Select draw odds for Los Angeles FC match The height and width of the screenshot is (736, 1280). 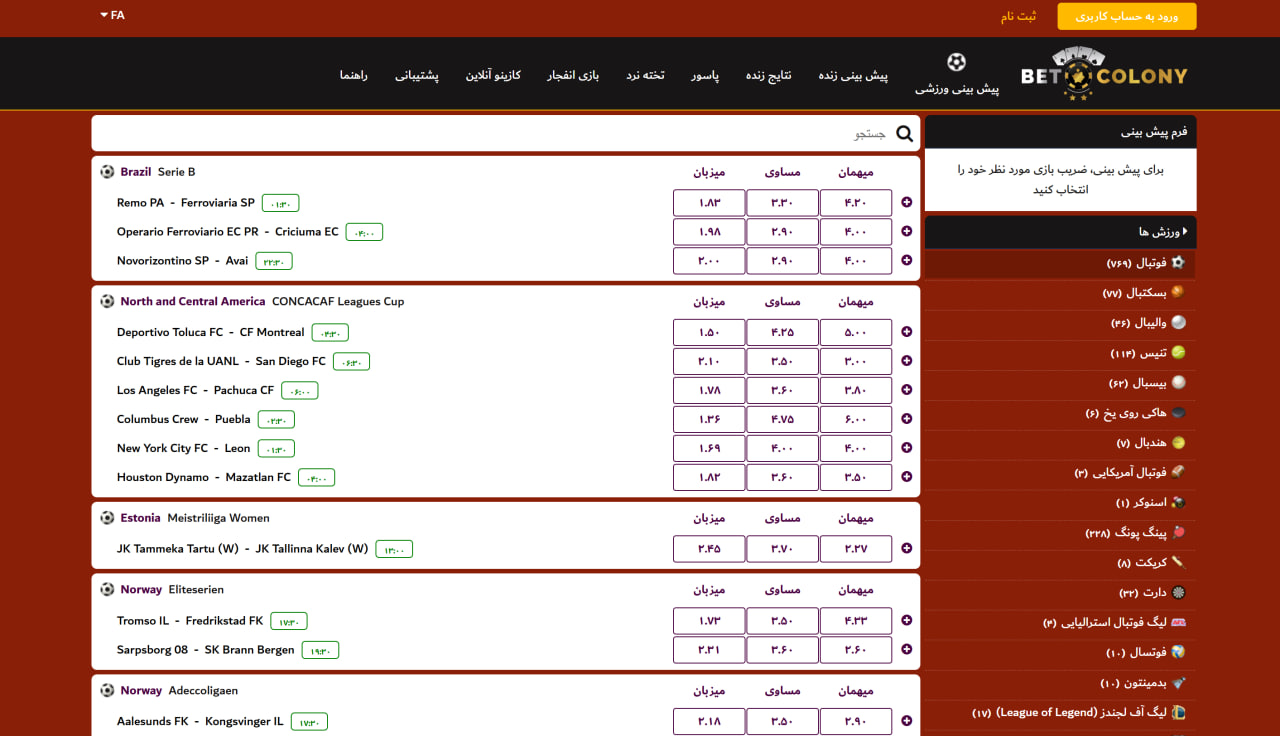pyautogui.click(x=782, y=390)
